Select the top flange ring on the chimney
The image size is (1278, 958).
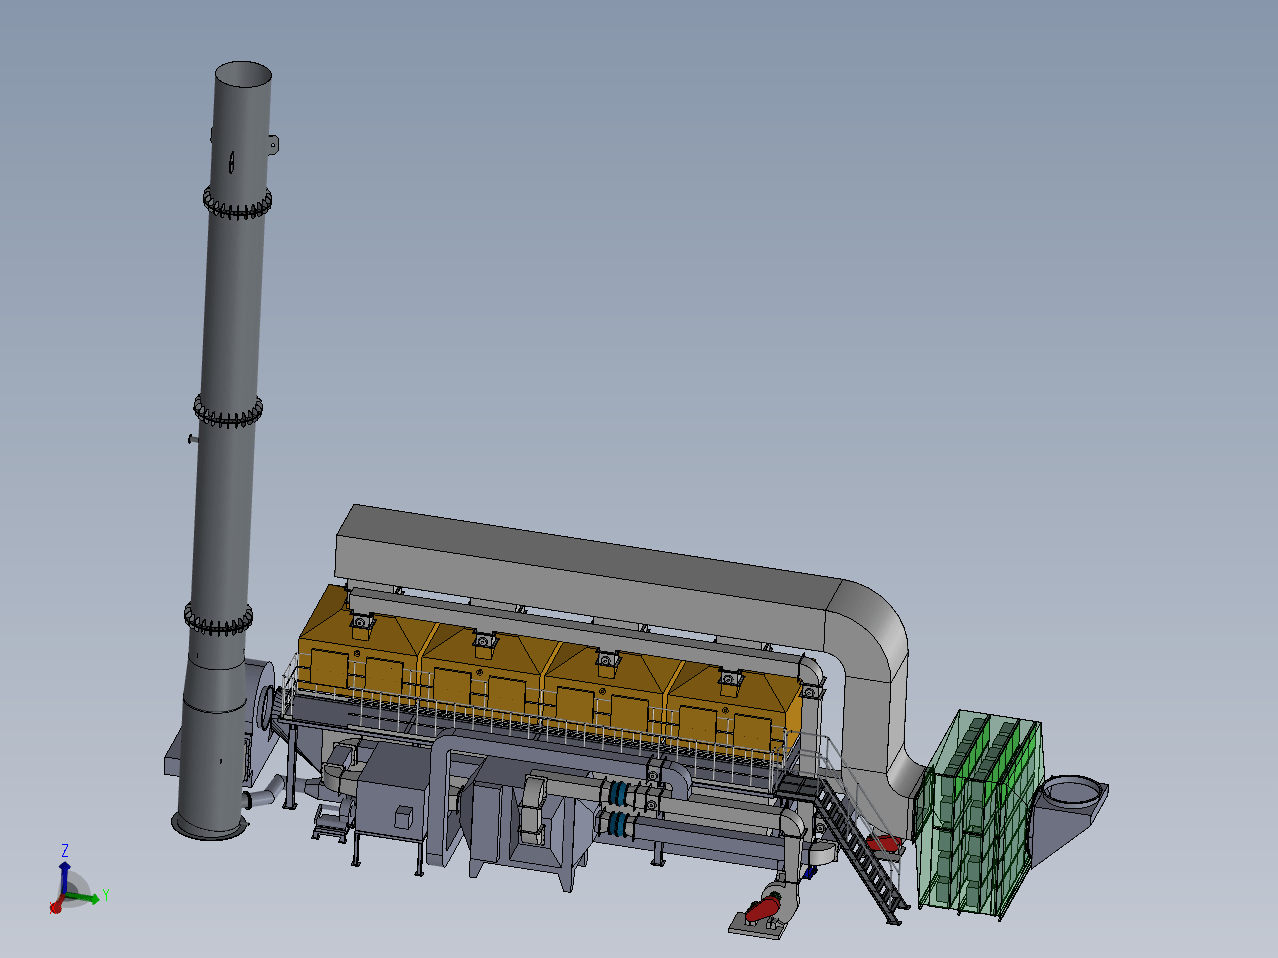coord(237,202)
